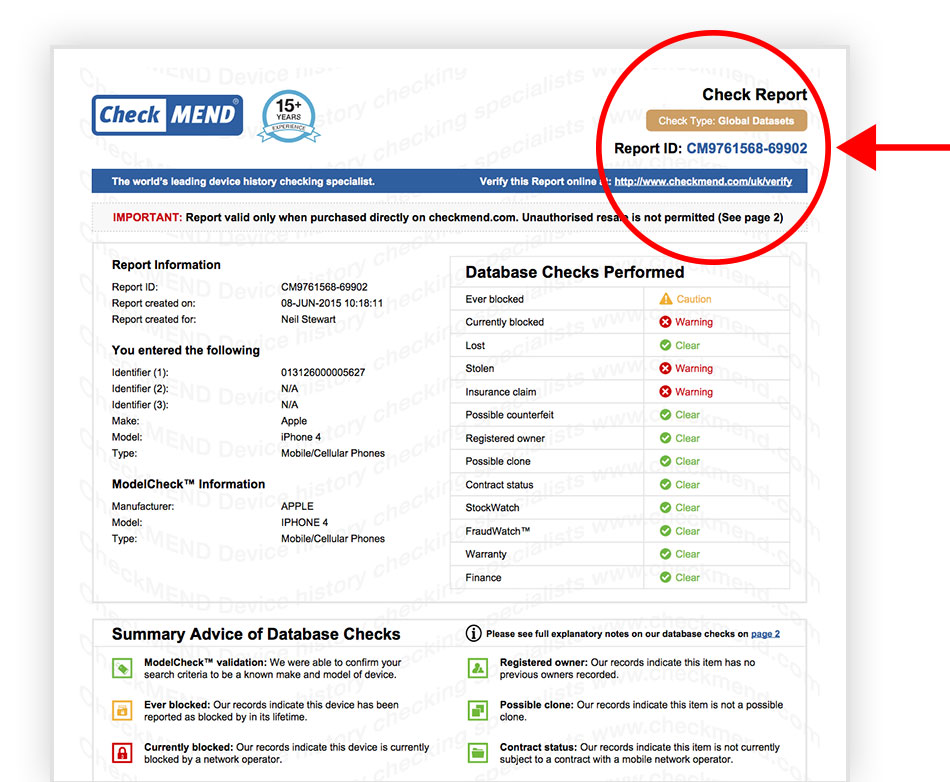The height and width of the screenshot is (782, 950).
Task: Click the green ModelCheck validation tag icon
Action: click(122, 669)
